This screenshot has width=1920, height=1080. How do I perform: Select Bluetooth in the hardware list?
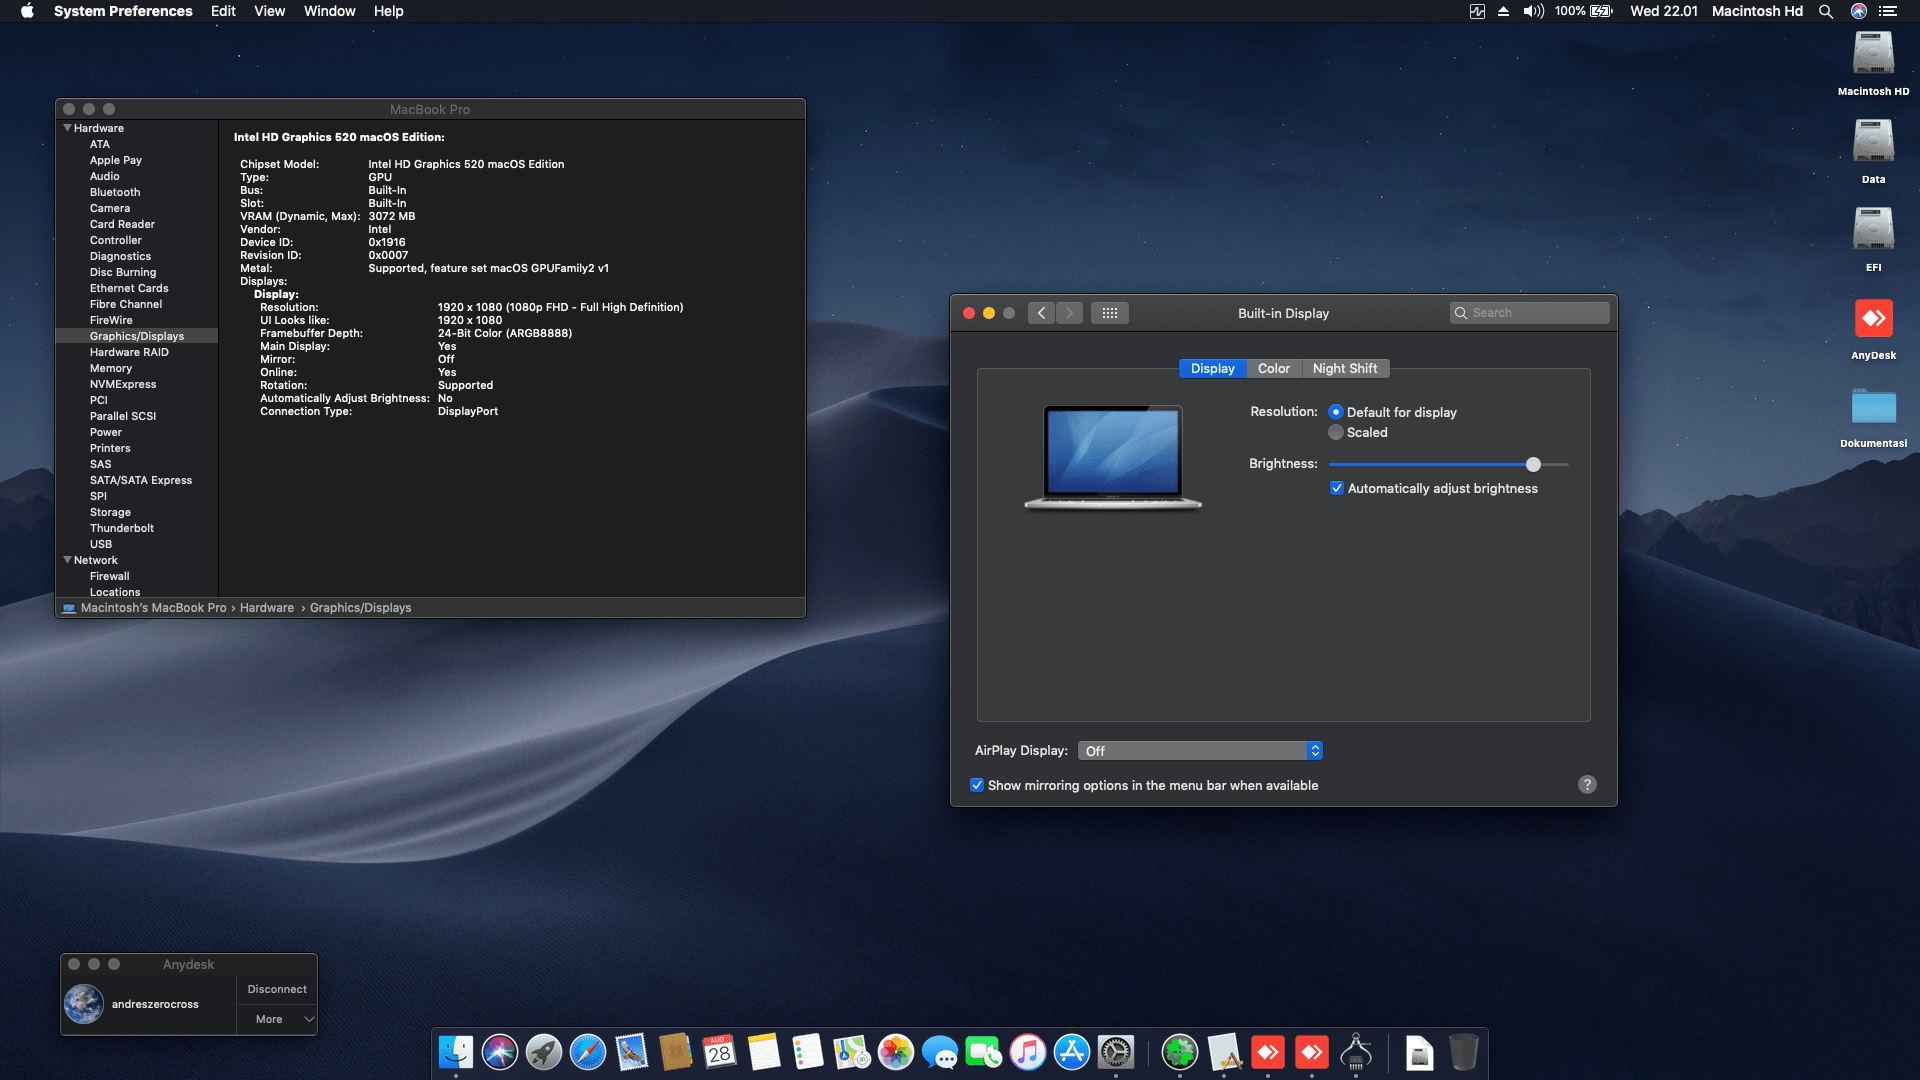pos(115,192)
